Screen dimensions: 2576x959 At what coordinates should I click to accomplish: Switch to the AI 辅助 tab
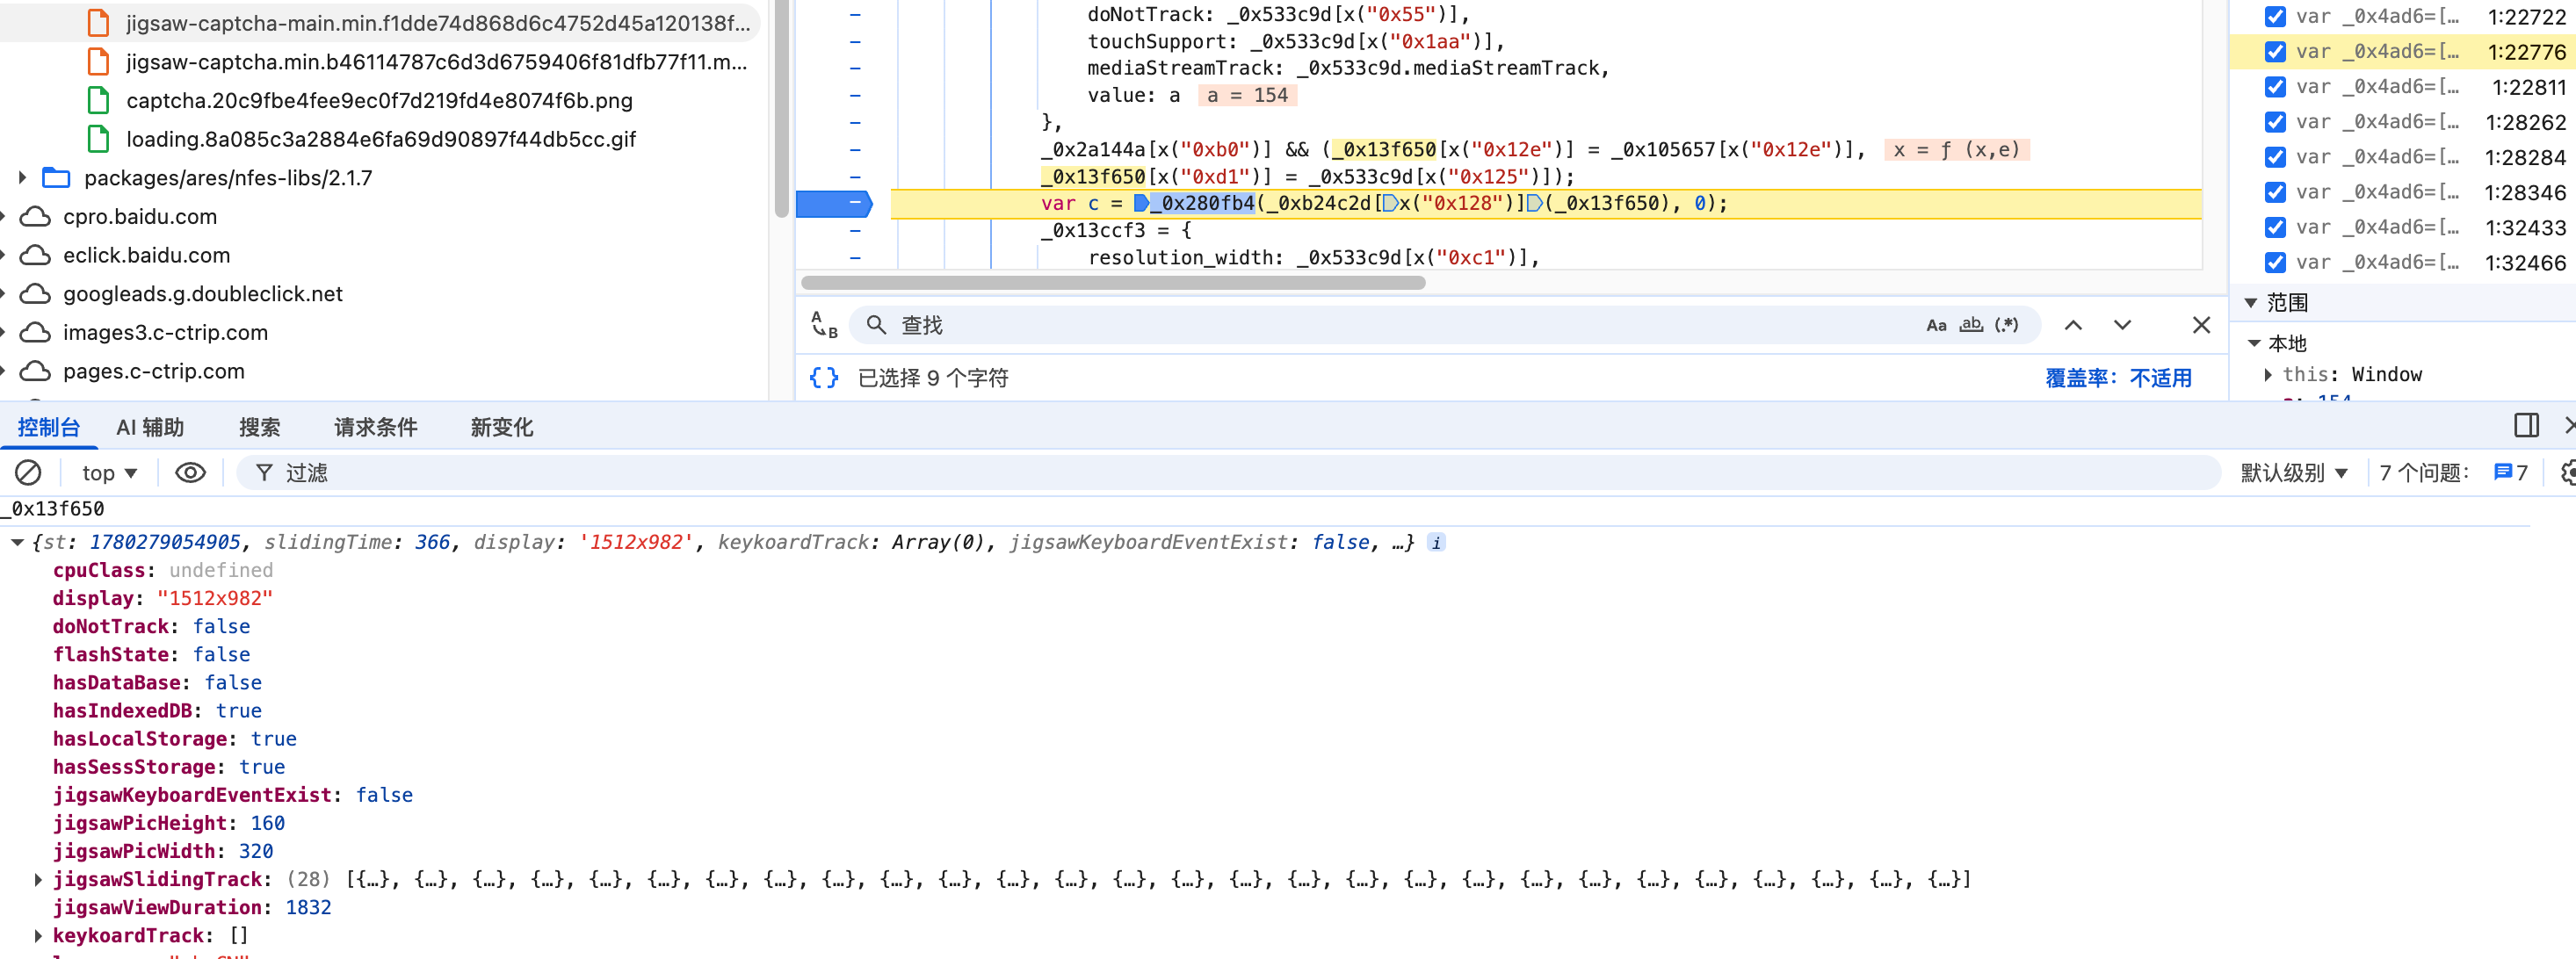click(x=150, y=427)
